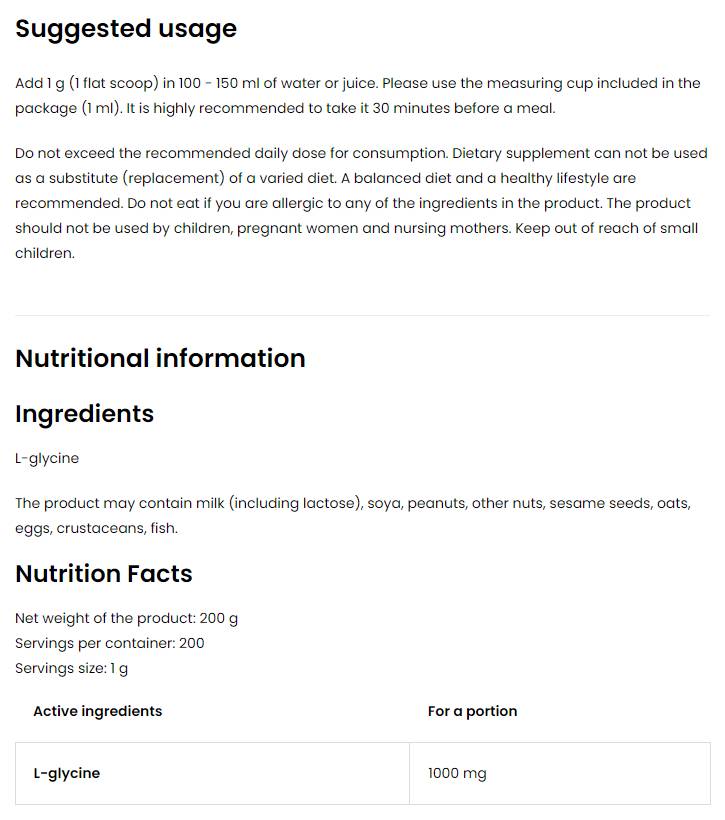Click L-glycine text under Ingredients heading
This screenshot has width=725, height=820.
click(x=47, y=458)
